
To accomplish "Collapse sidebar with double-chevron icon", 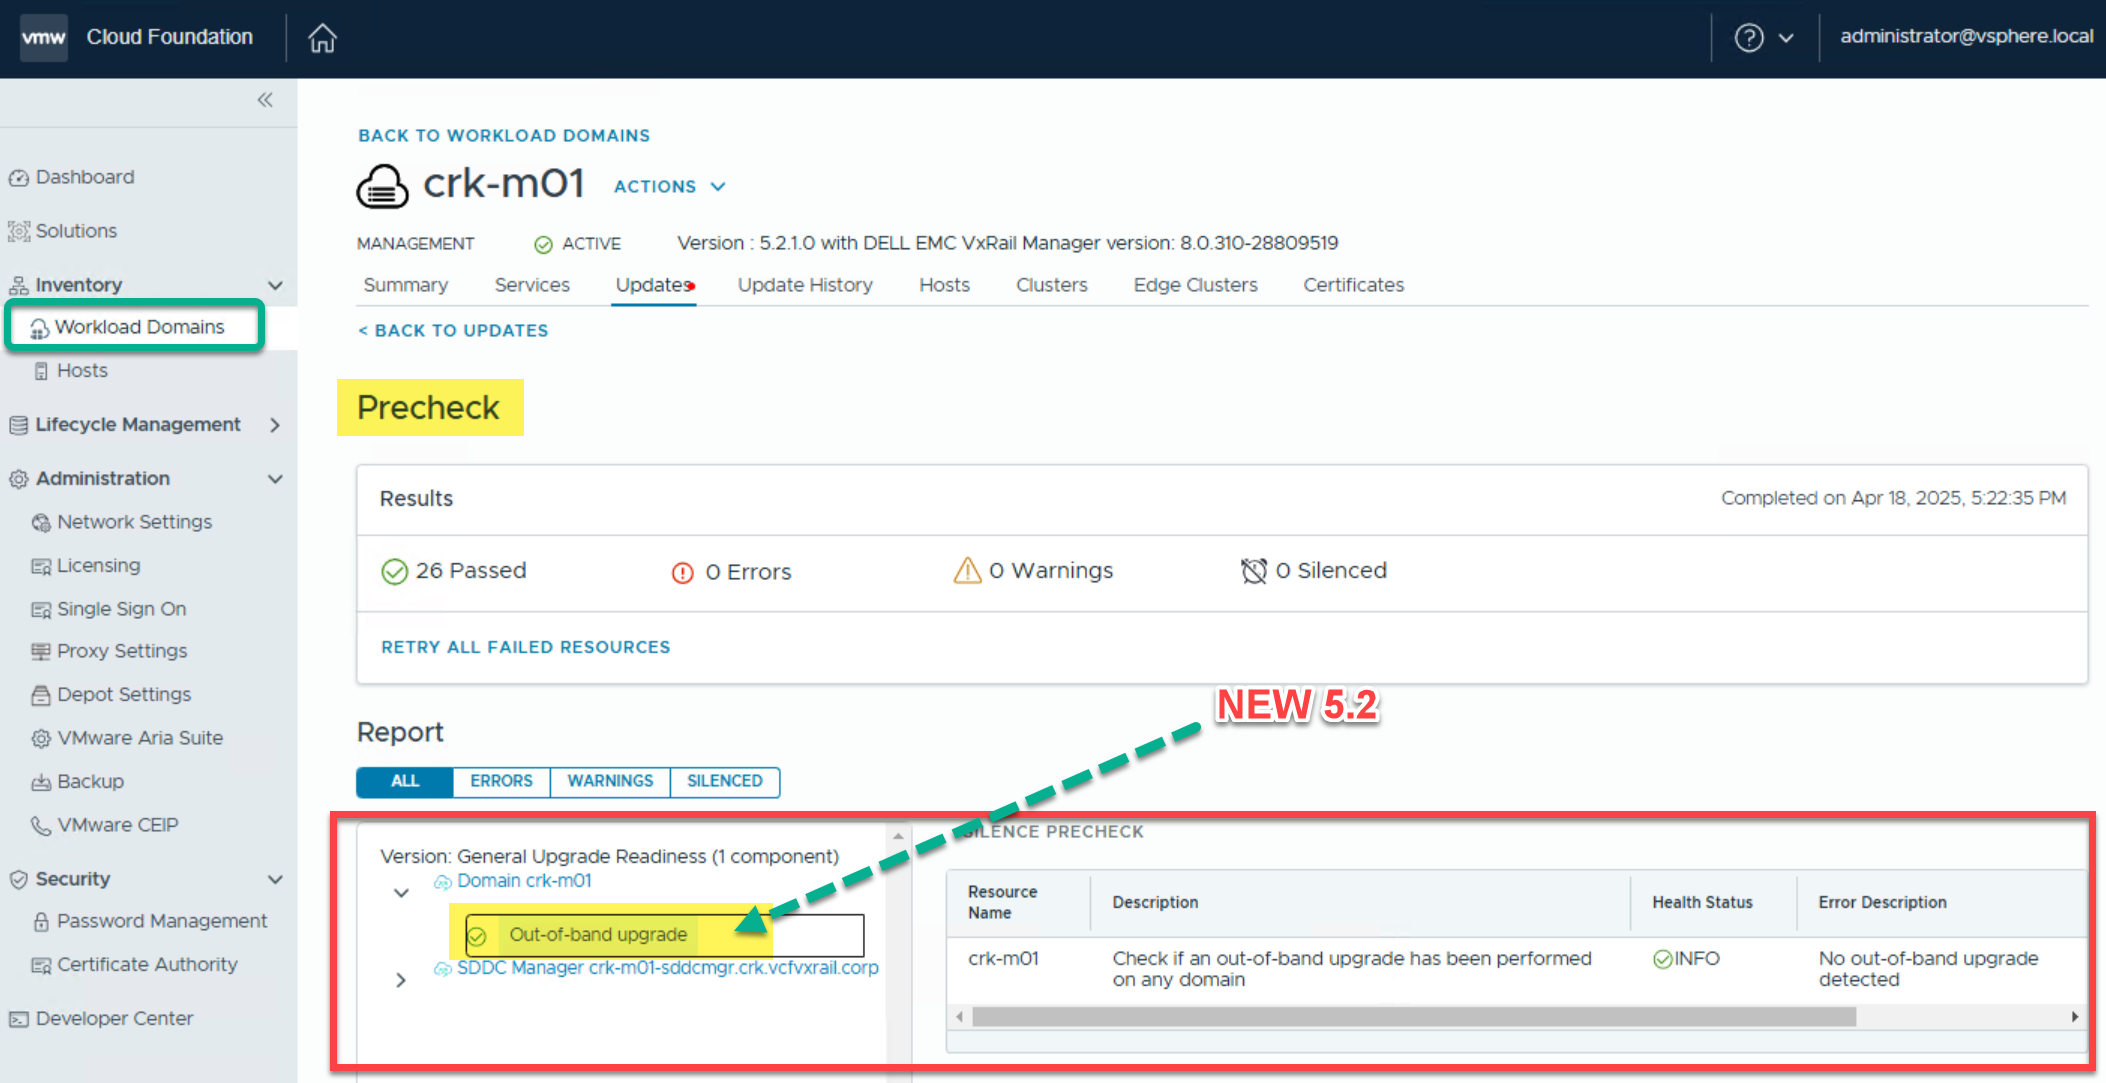I will tap(265, 100).
